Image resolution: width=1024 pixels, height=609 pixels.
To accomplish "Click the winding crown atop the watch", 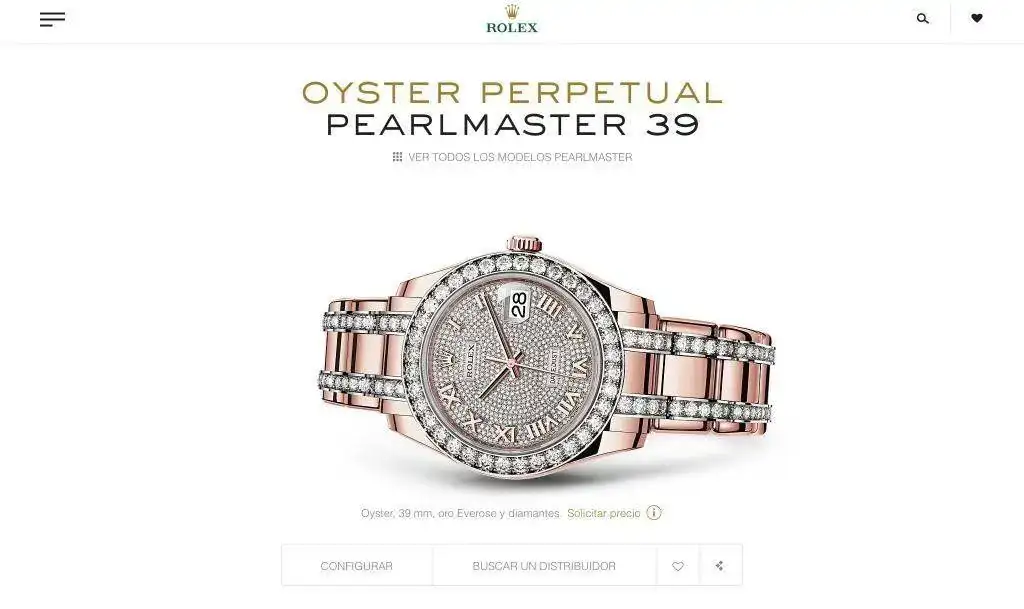I will point(524,243).
